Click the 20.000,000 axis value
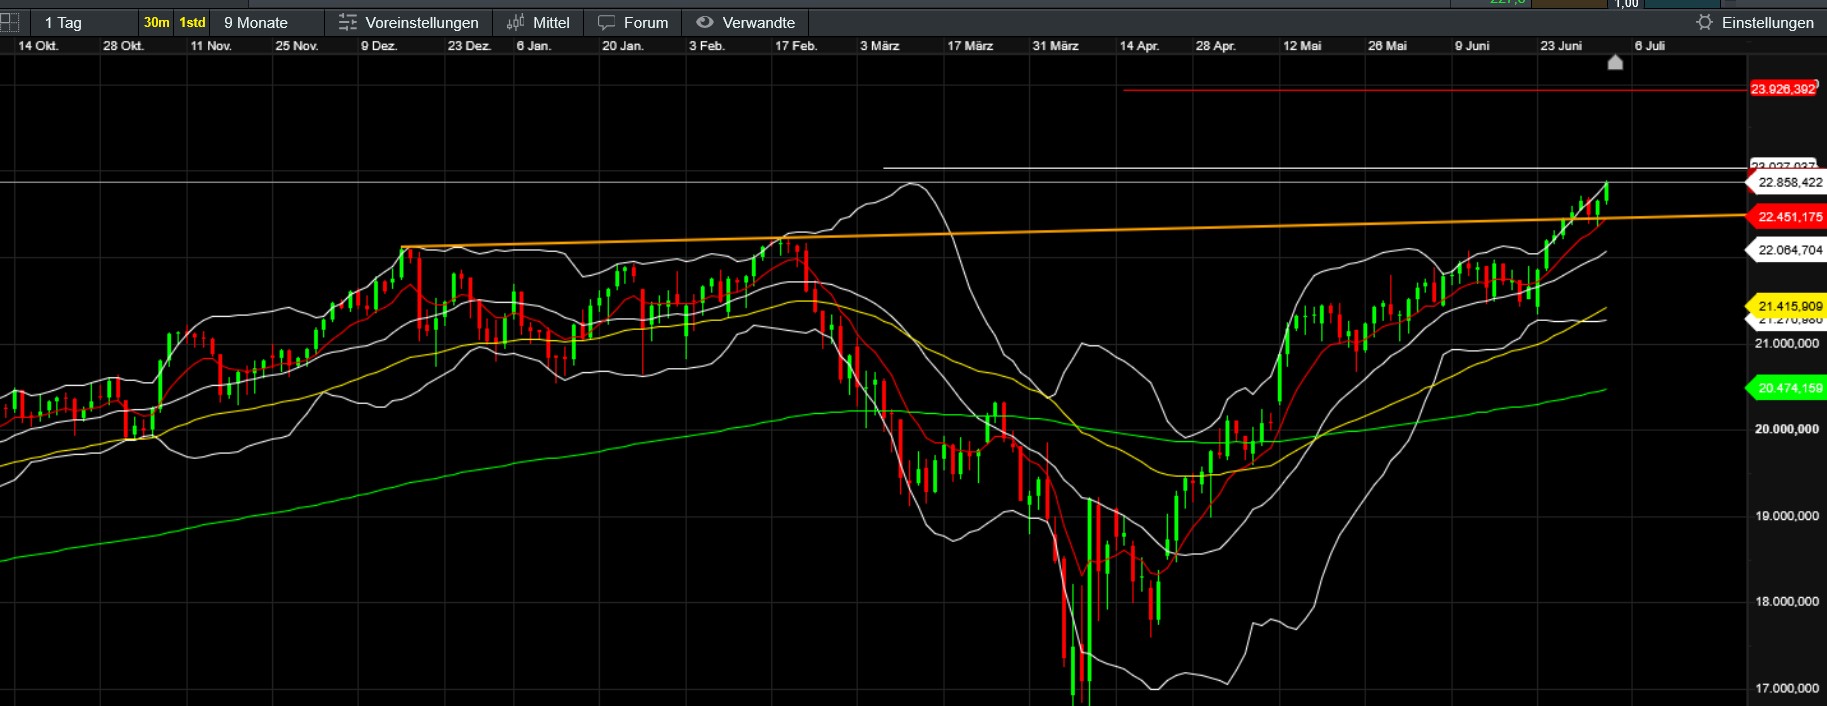Screen dimensions: 1827x706 (x=1787, y=429)
